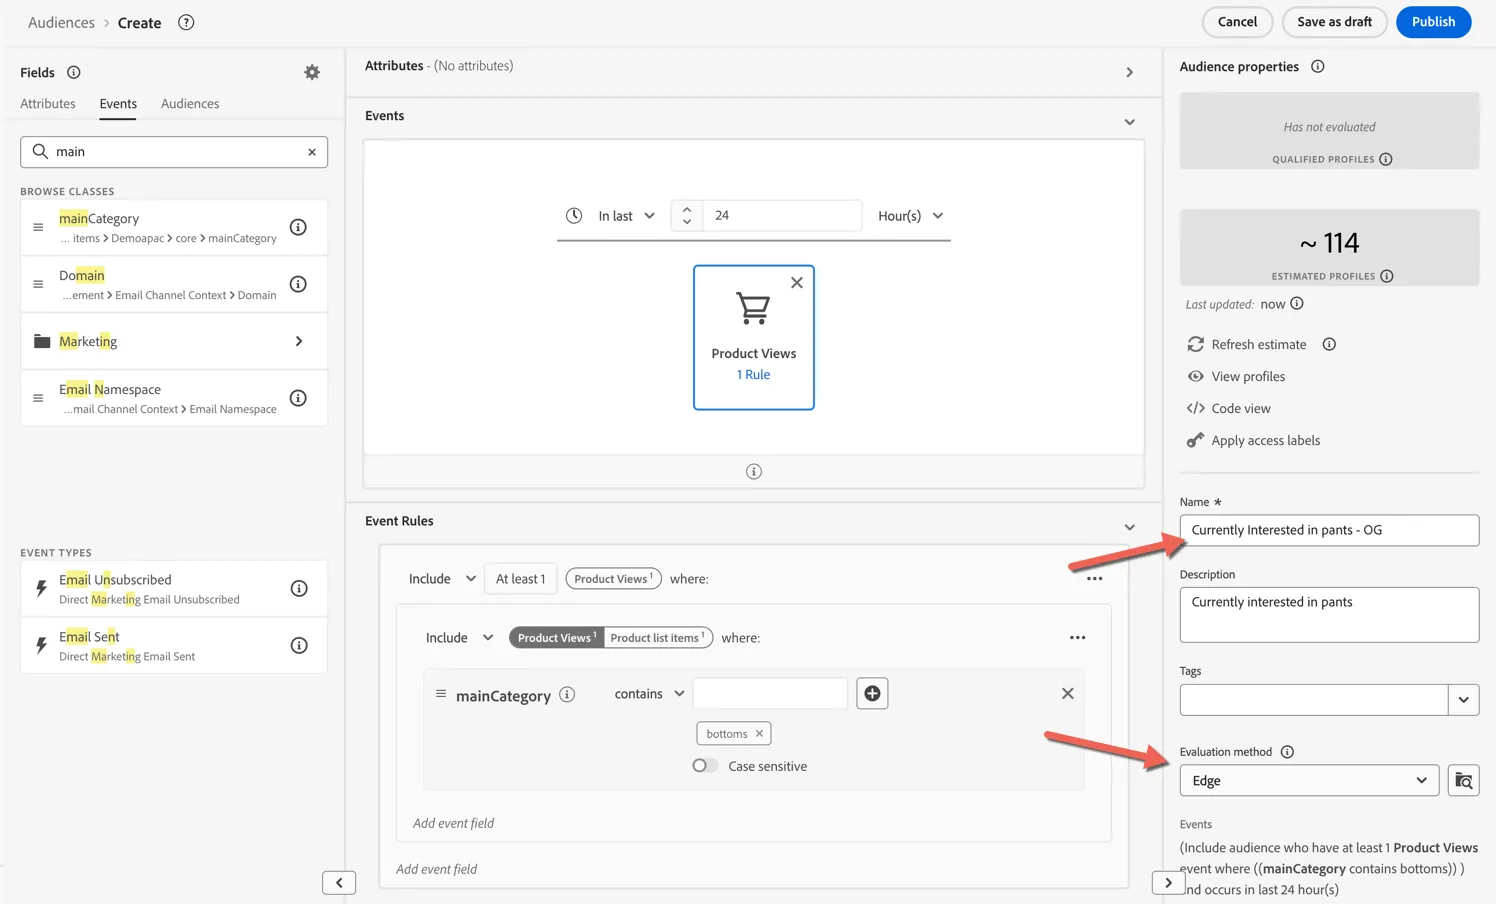Select the Events tab
This screenshot has width=1496, height=904.
click(x=118, y=104)
